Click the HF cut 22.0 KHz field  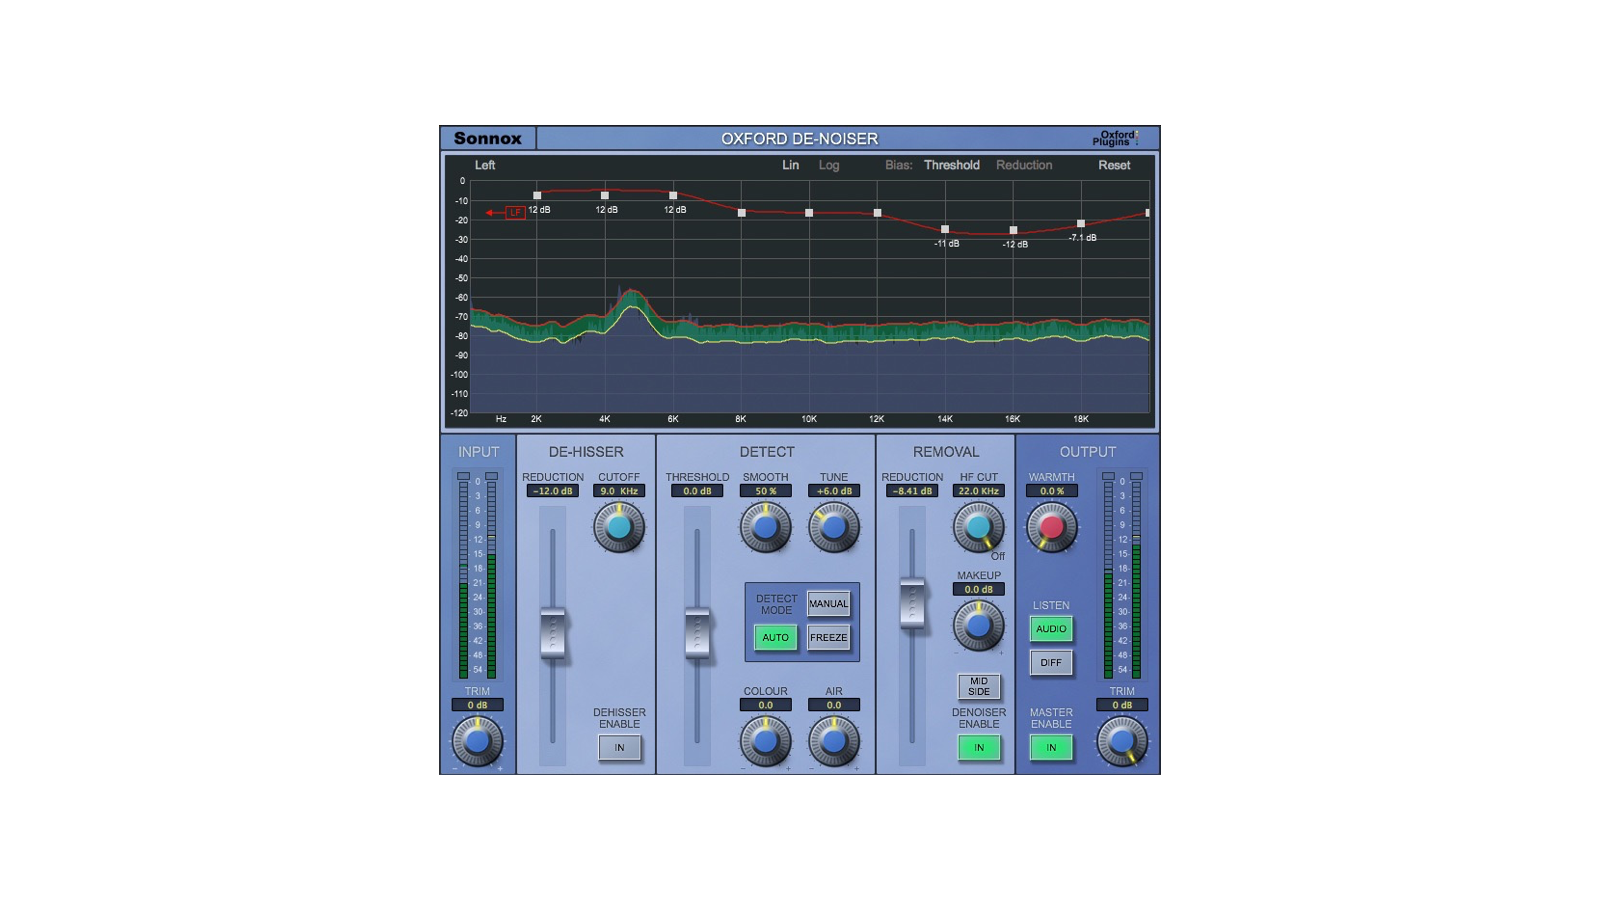click(x=979, y=491)
